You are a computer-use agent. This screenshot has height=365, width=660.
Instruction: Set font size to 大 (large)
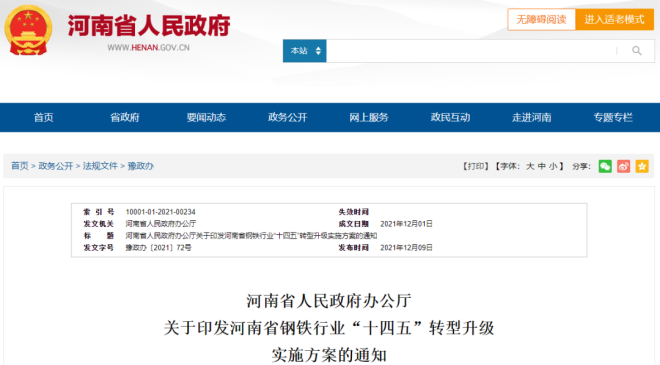[x=530, y=166]
